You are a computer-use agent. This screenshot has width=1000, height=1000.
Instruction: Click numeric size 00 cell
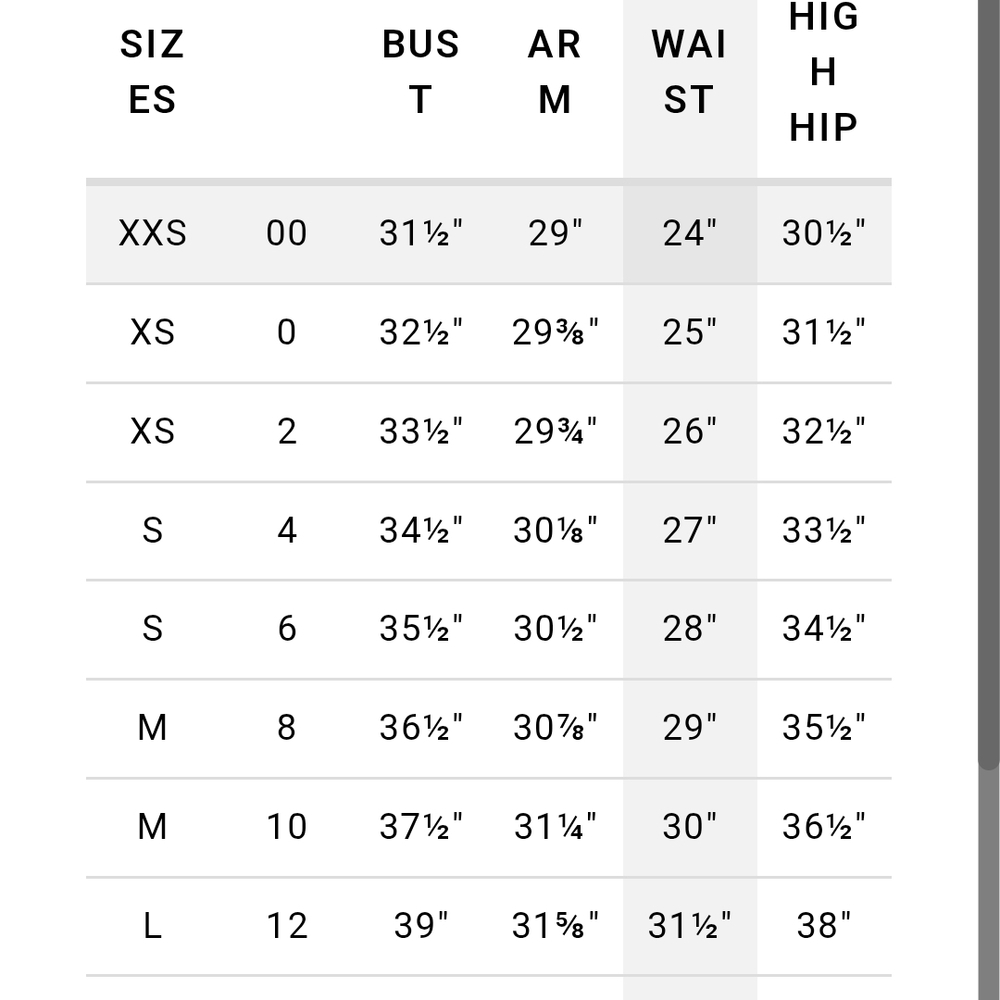286,233
